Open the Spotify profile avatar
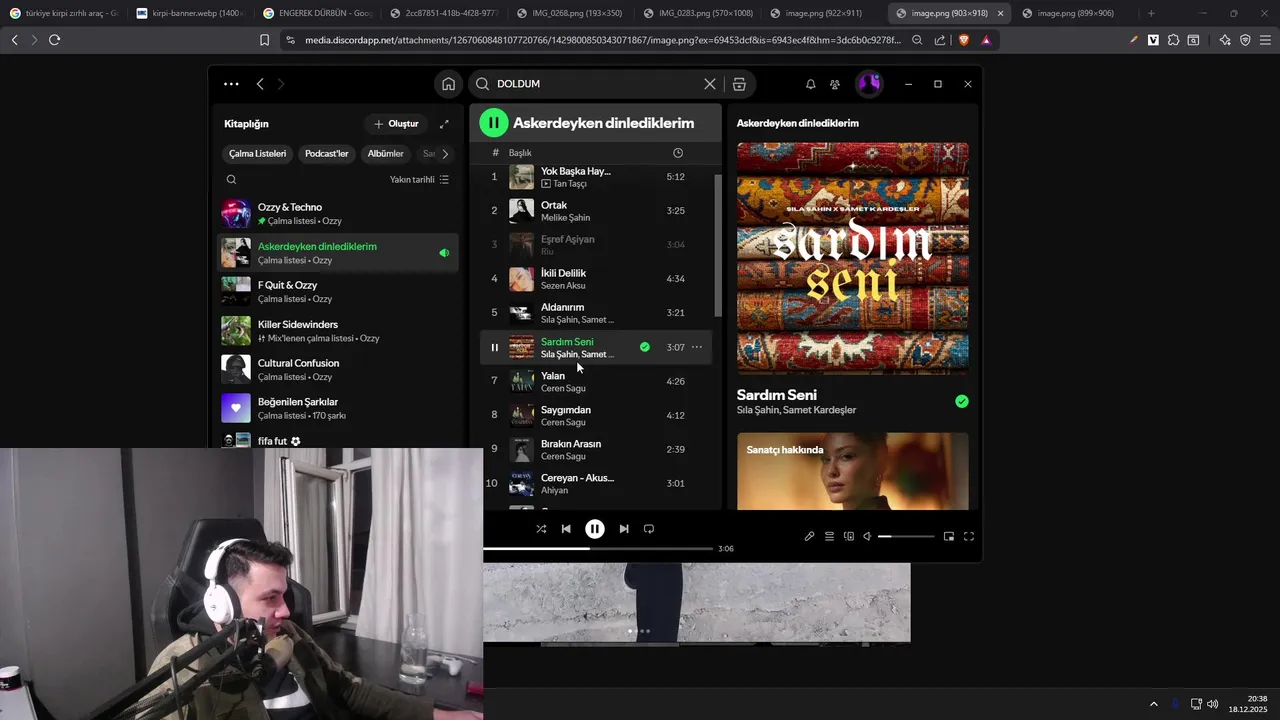1280x720 pixels. [x=869, y=84]
